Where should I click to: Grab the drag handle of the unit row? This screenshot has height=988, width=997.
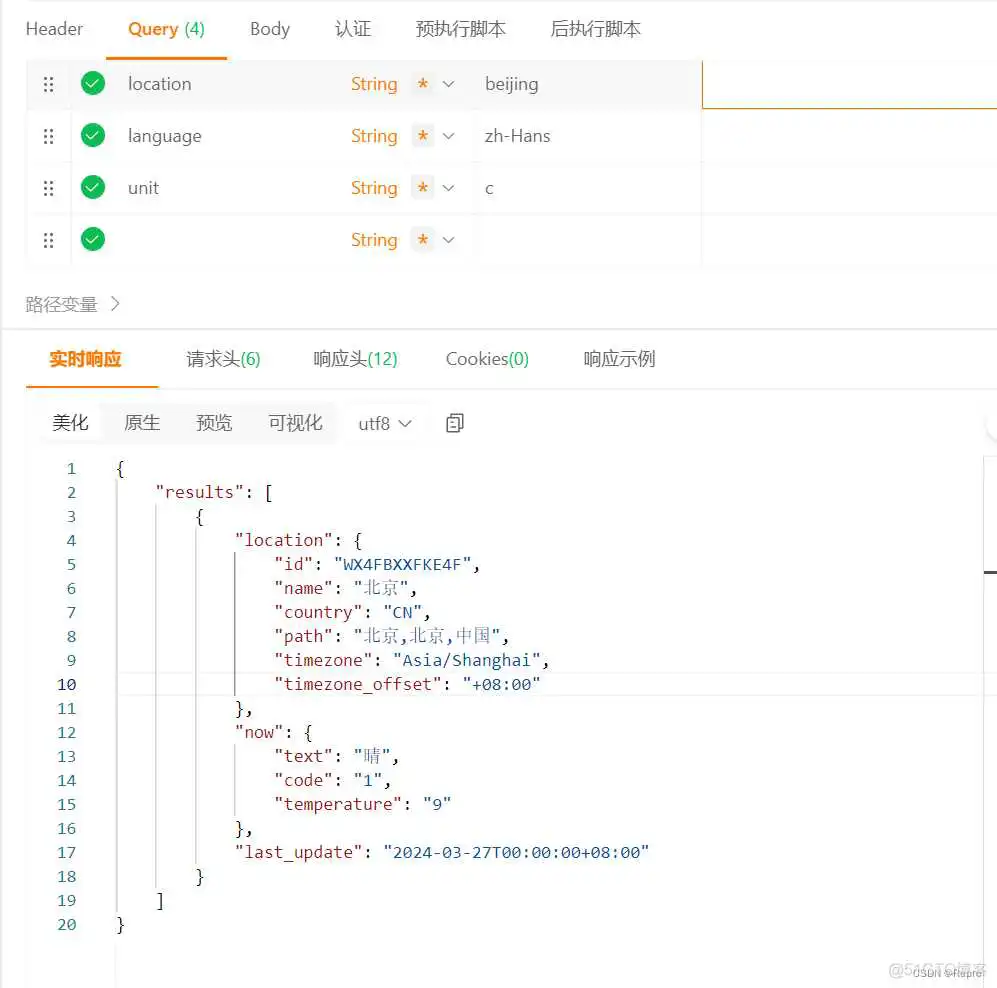[x=48, y=188]
